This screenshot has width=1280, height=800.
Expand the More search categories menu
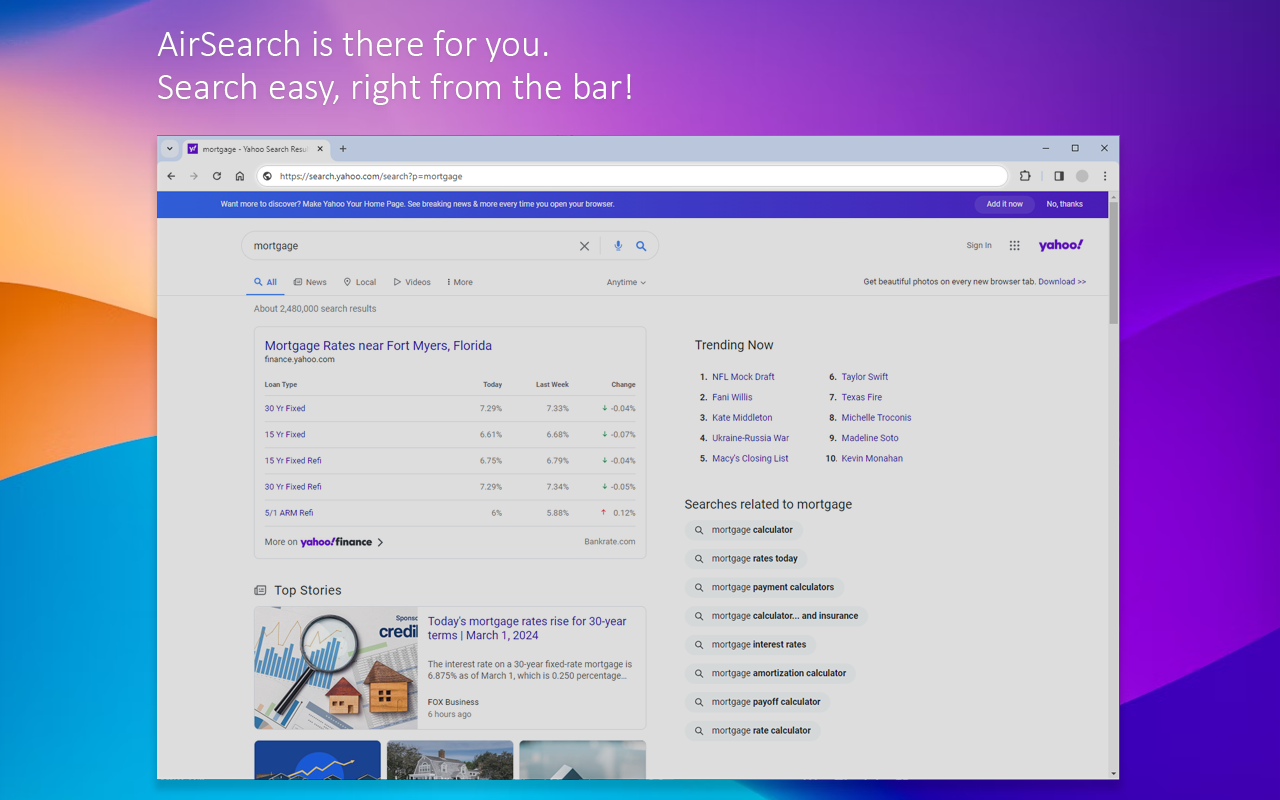point(460,282)
